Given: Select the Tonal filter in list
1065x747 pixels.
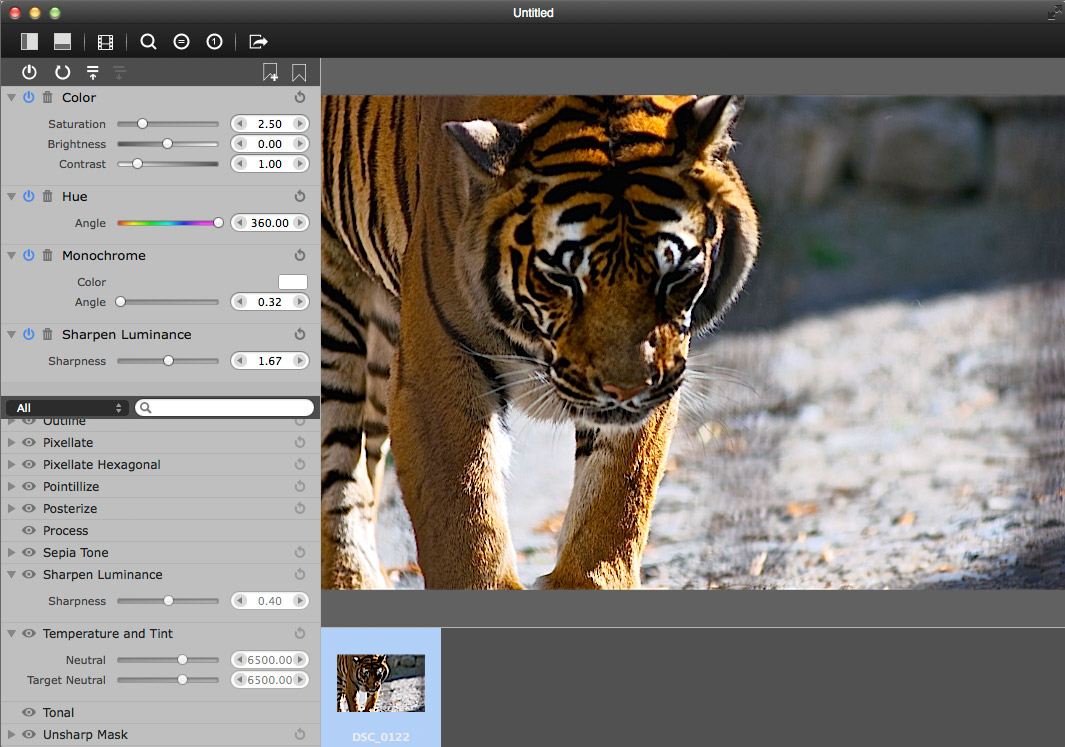Looking at the screenshot, I should (58, 712).
